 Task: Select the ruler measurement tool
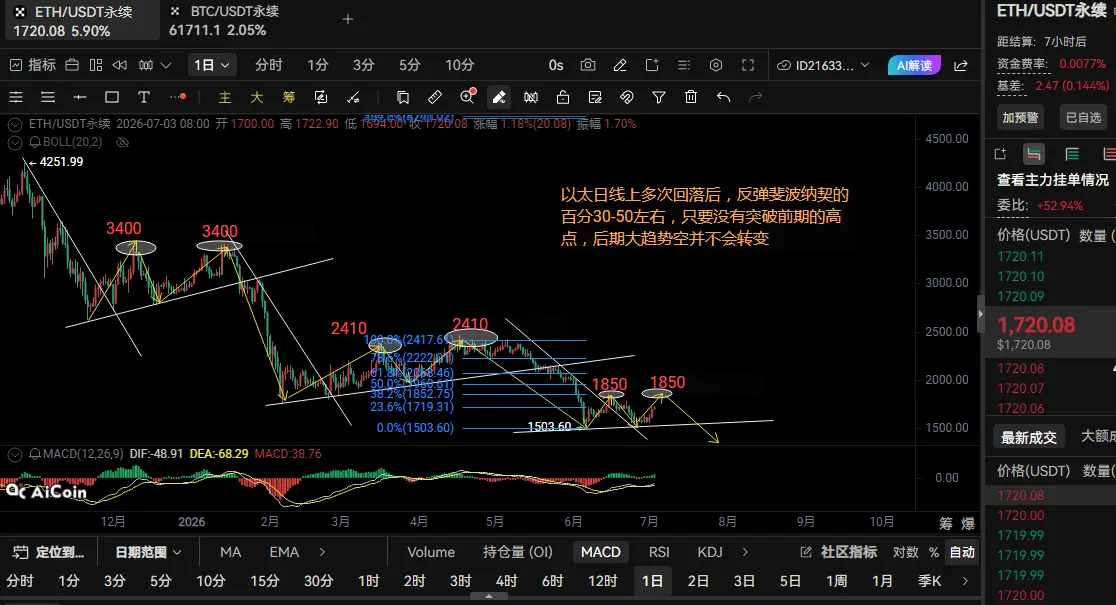coord(435,98)
